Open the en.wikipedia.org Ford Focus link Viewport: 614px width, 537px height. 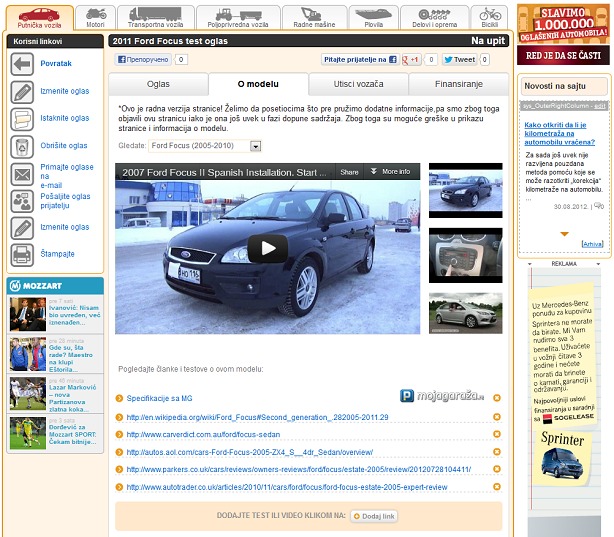(x=257, y=418)
